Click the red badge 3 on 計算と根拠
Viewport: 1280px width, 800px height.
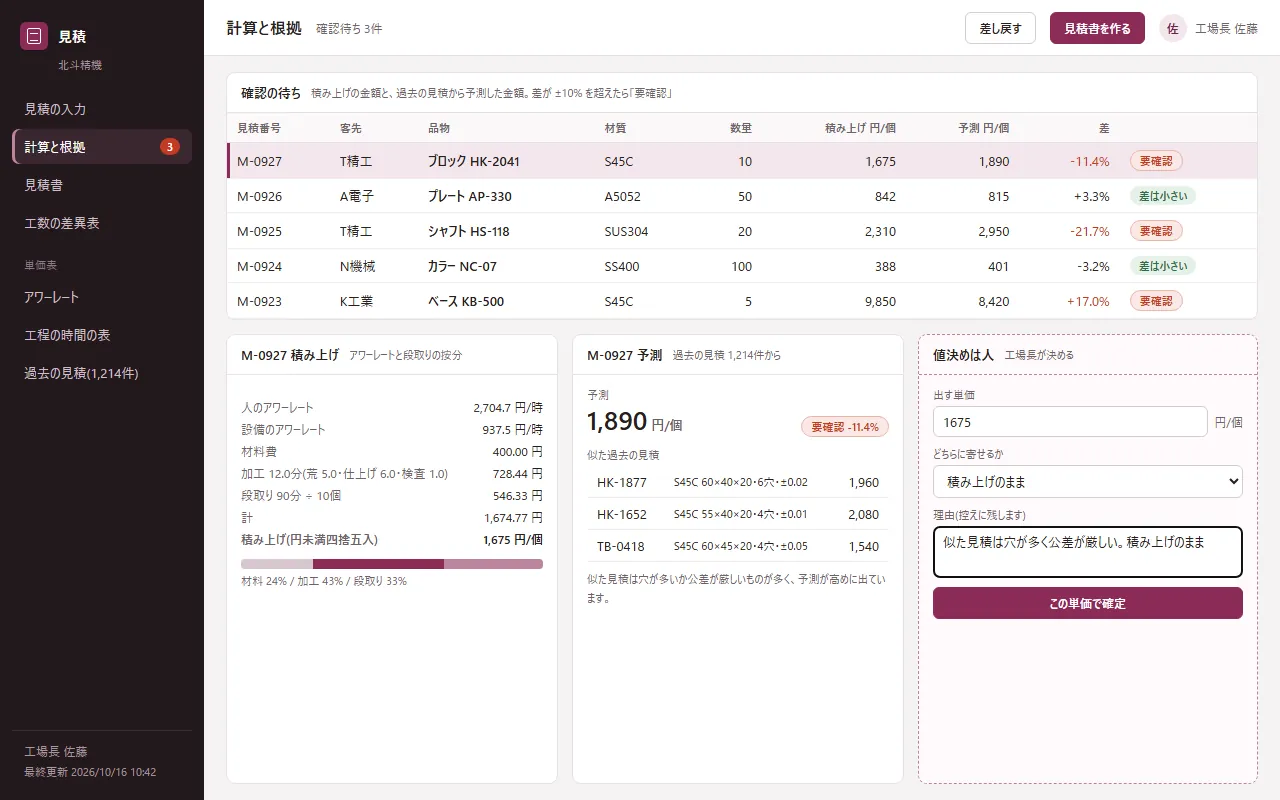pos(170,147)
